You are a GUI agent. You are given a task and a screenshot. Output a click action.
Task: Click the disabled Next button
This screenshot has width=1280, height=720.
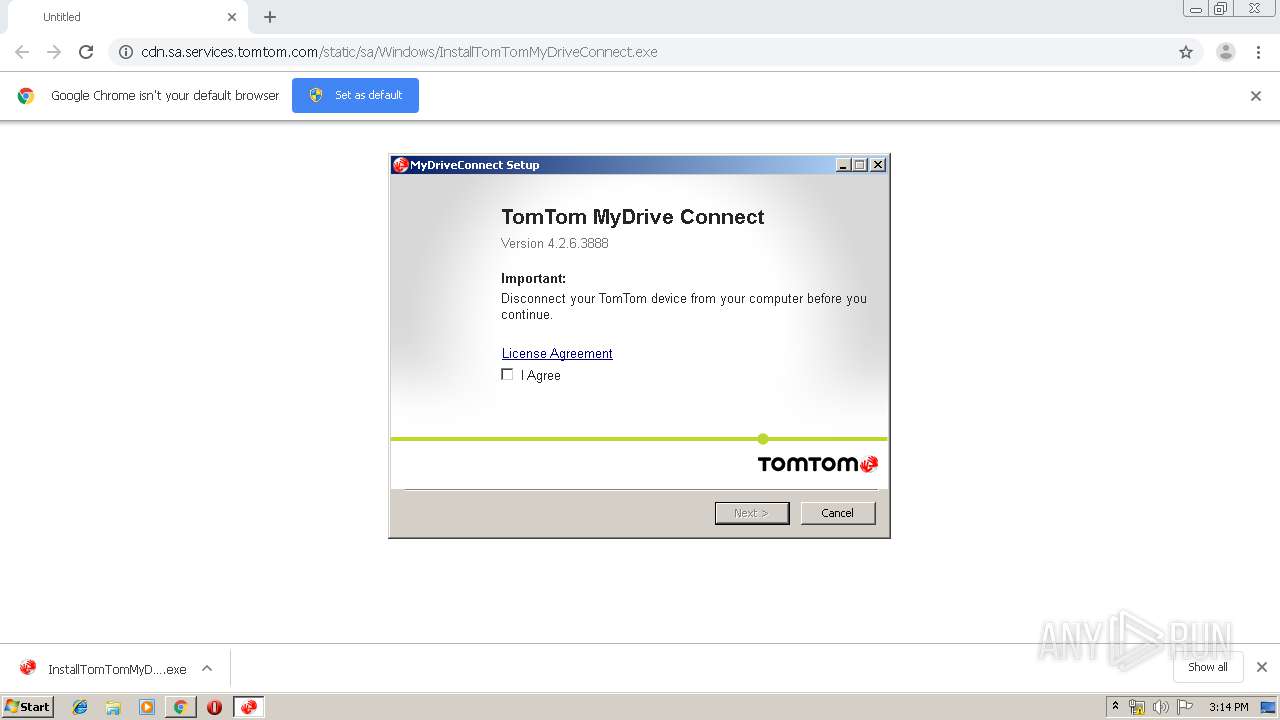click(x=752, y=513)
